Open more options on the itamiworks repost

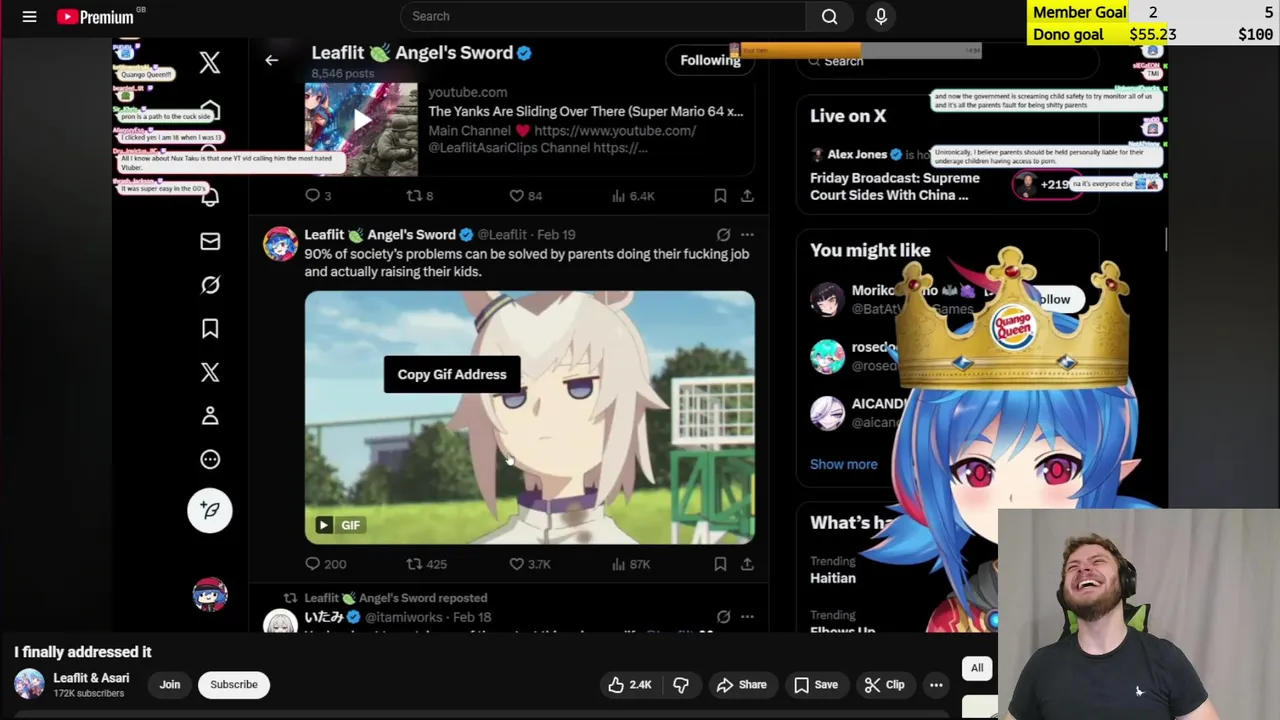[x=747, y=617]
